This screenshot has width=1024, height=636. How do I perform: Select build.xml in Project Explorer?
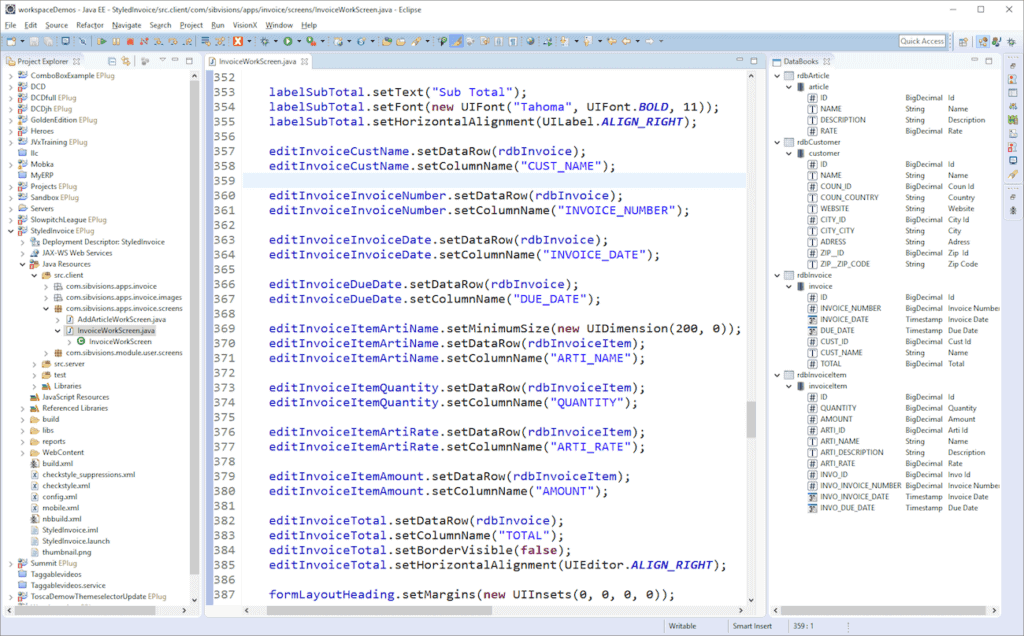point(57,464)
